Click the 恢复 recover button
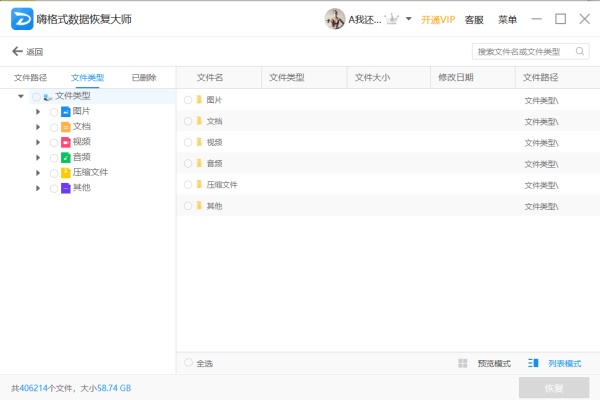 pyautogui.click(x=554, y=388)
